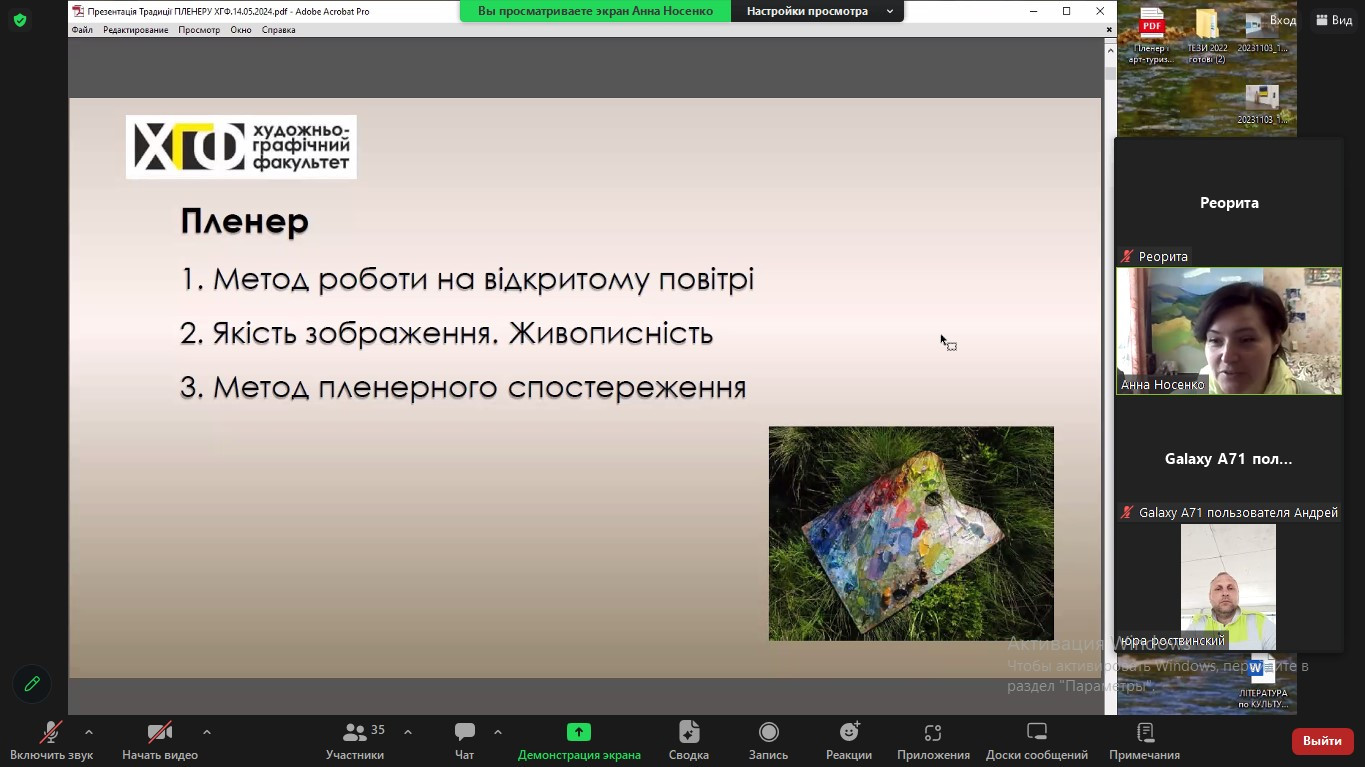Expand the arrow beside Чат
The image size is (1365, 767).
tap(498, 732)
